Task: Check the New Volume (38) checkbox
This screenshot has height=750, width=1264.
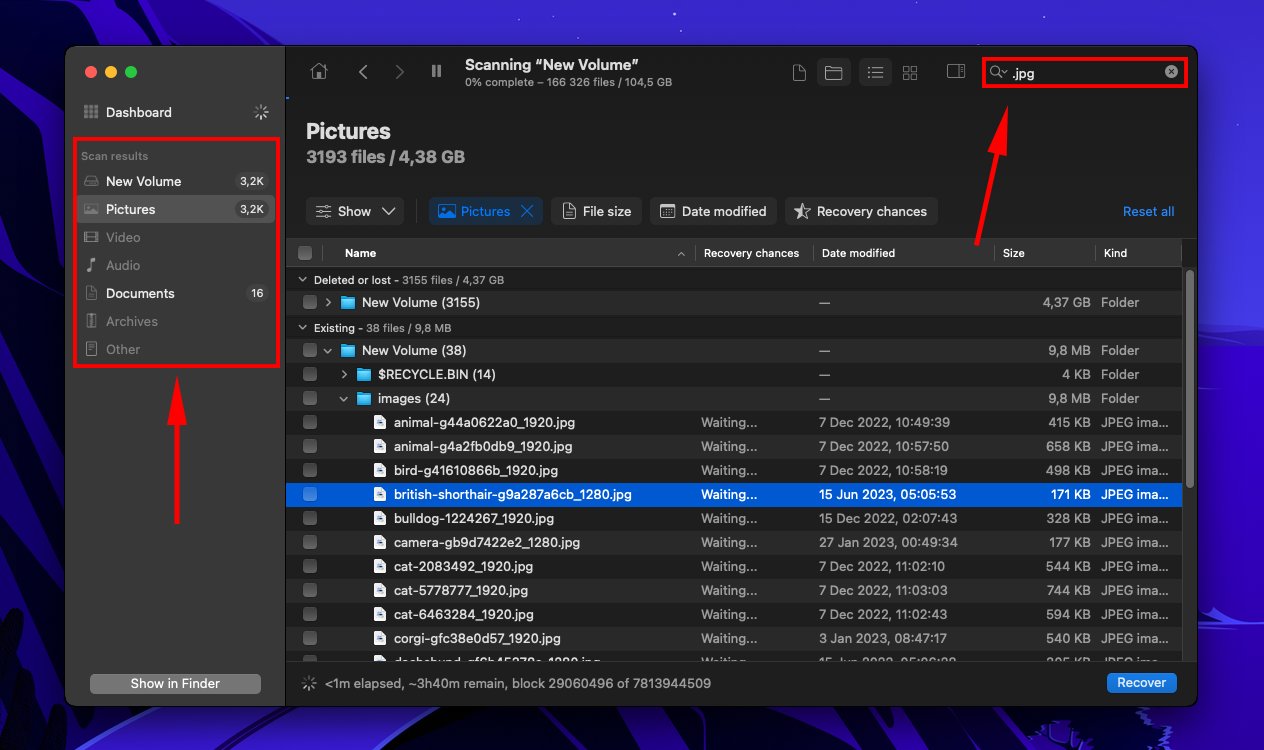Action: click(x=310, y=350)
